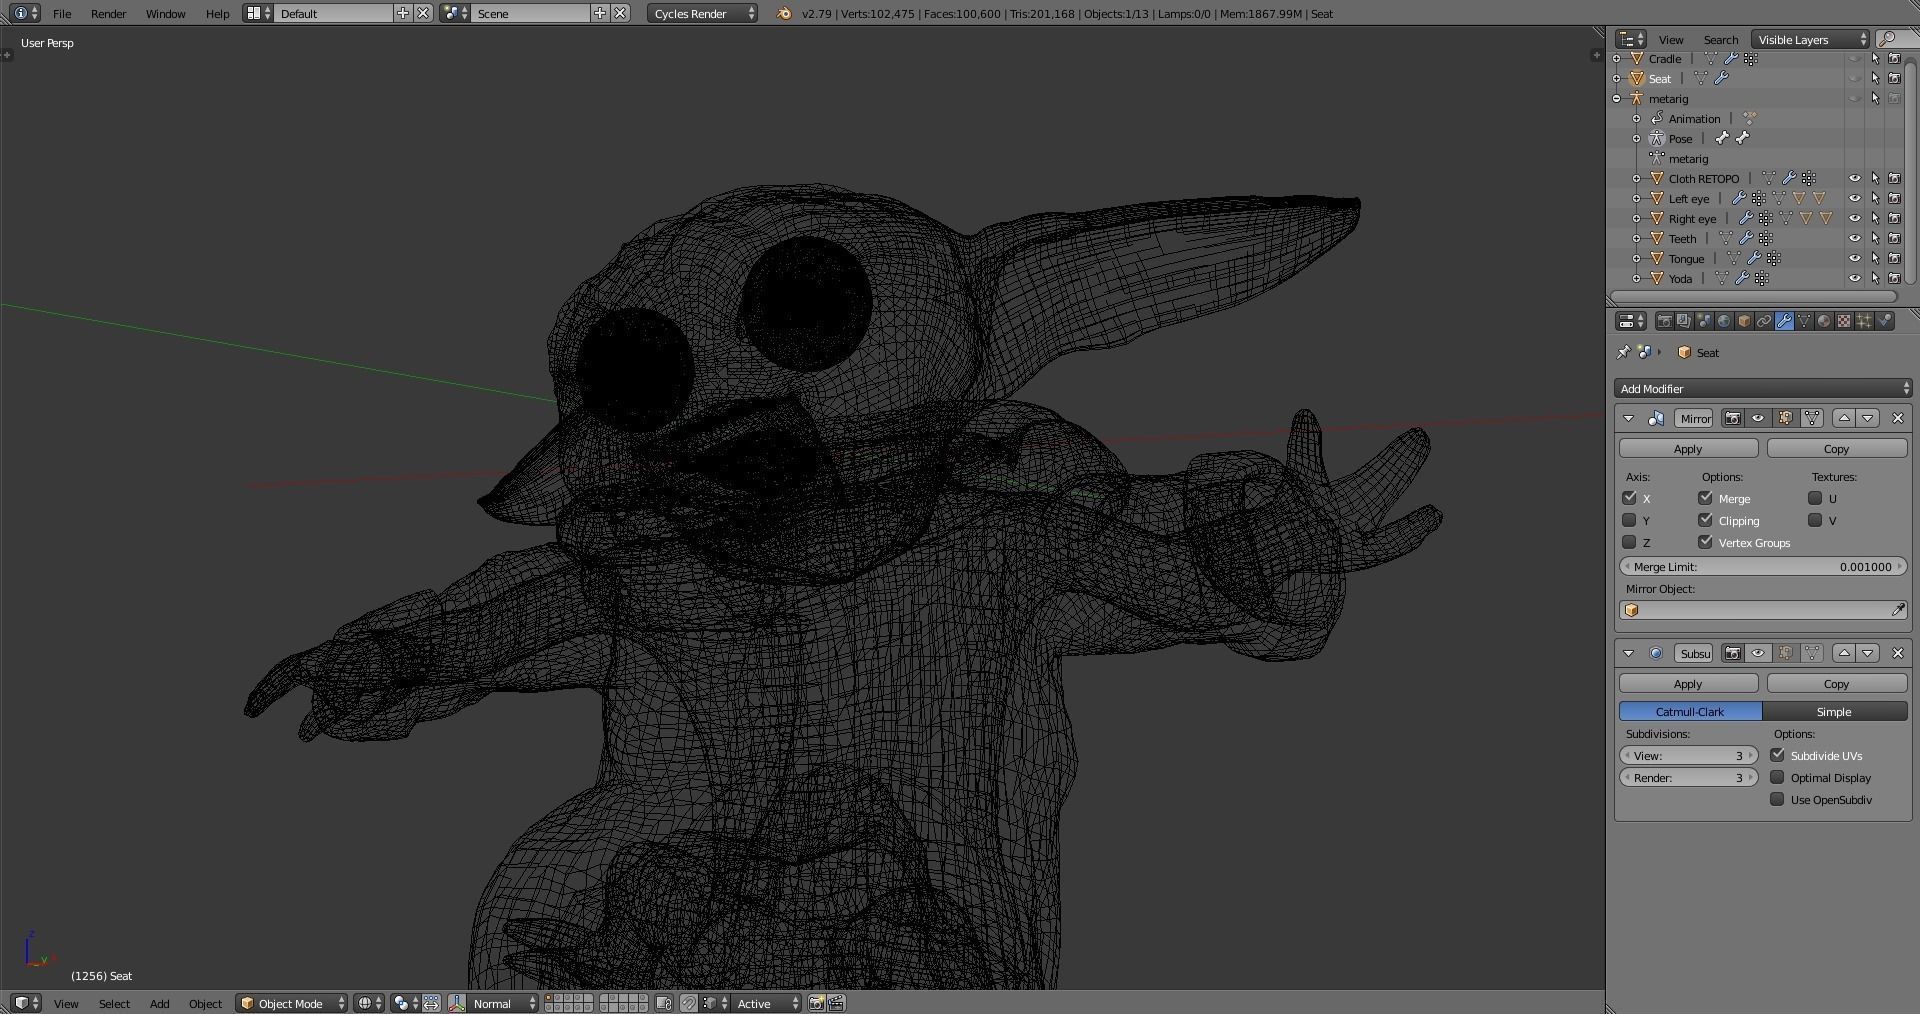Click the pin icon in the Properties header
Screen dimensions: 1920x1014
(1624, 352)
